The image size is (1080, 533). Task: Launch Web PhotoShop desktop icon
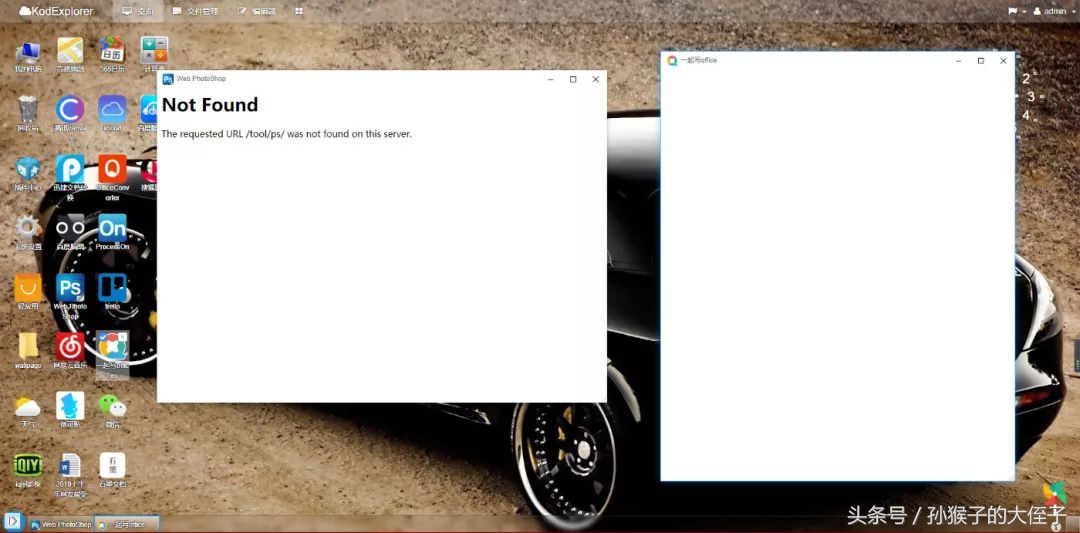coord(70,288)
